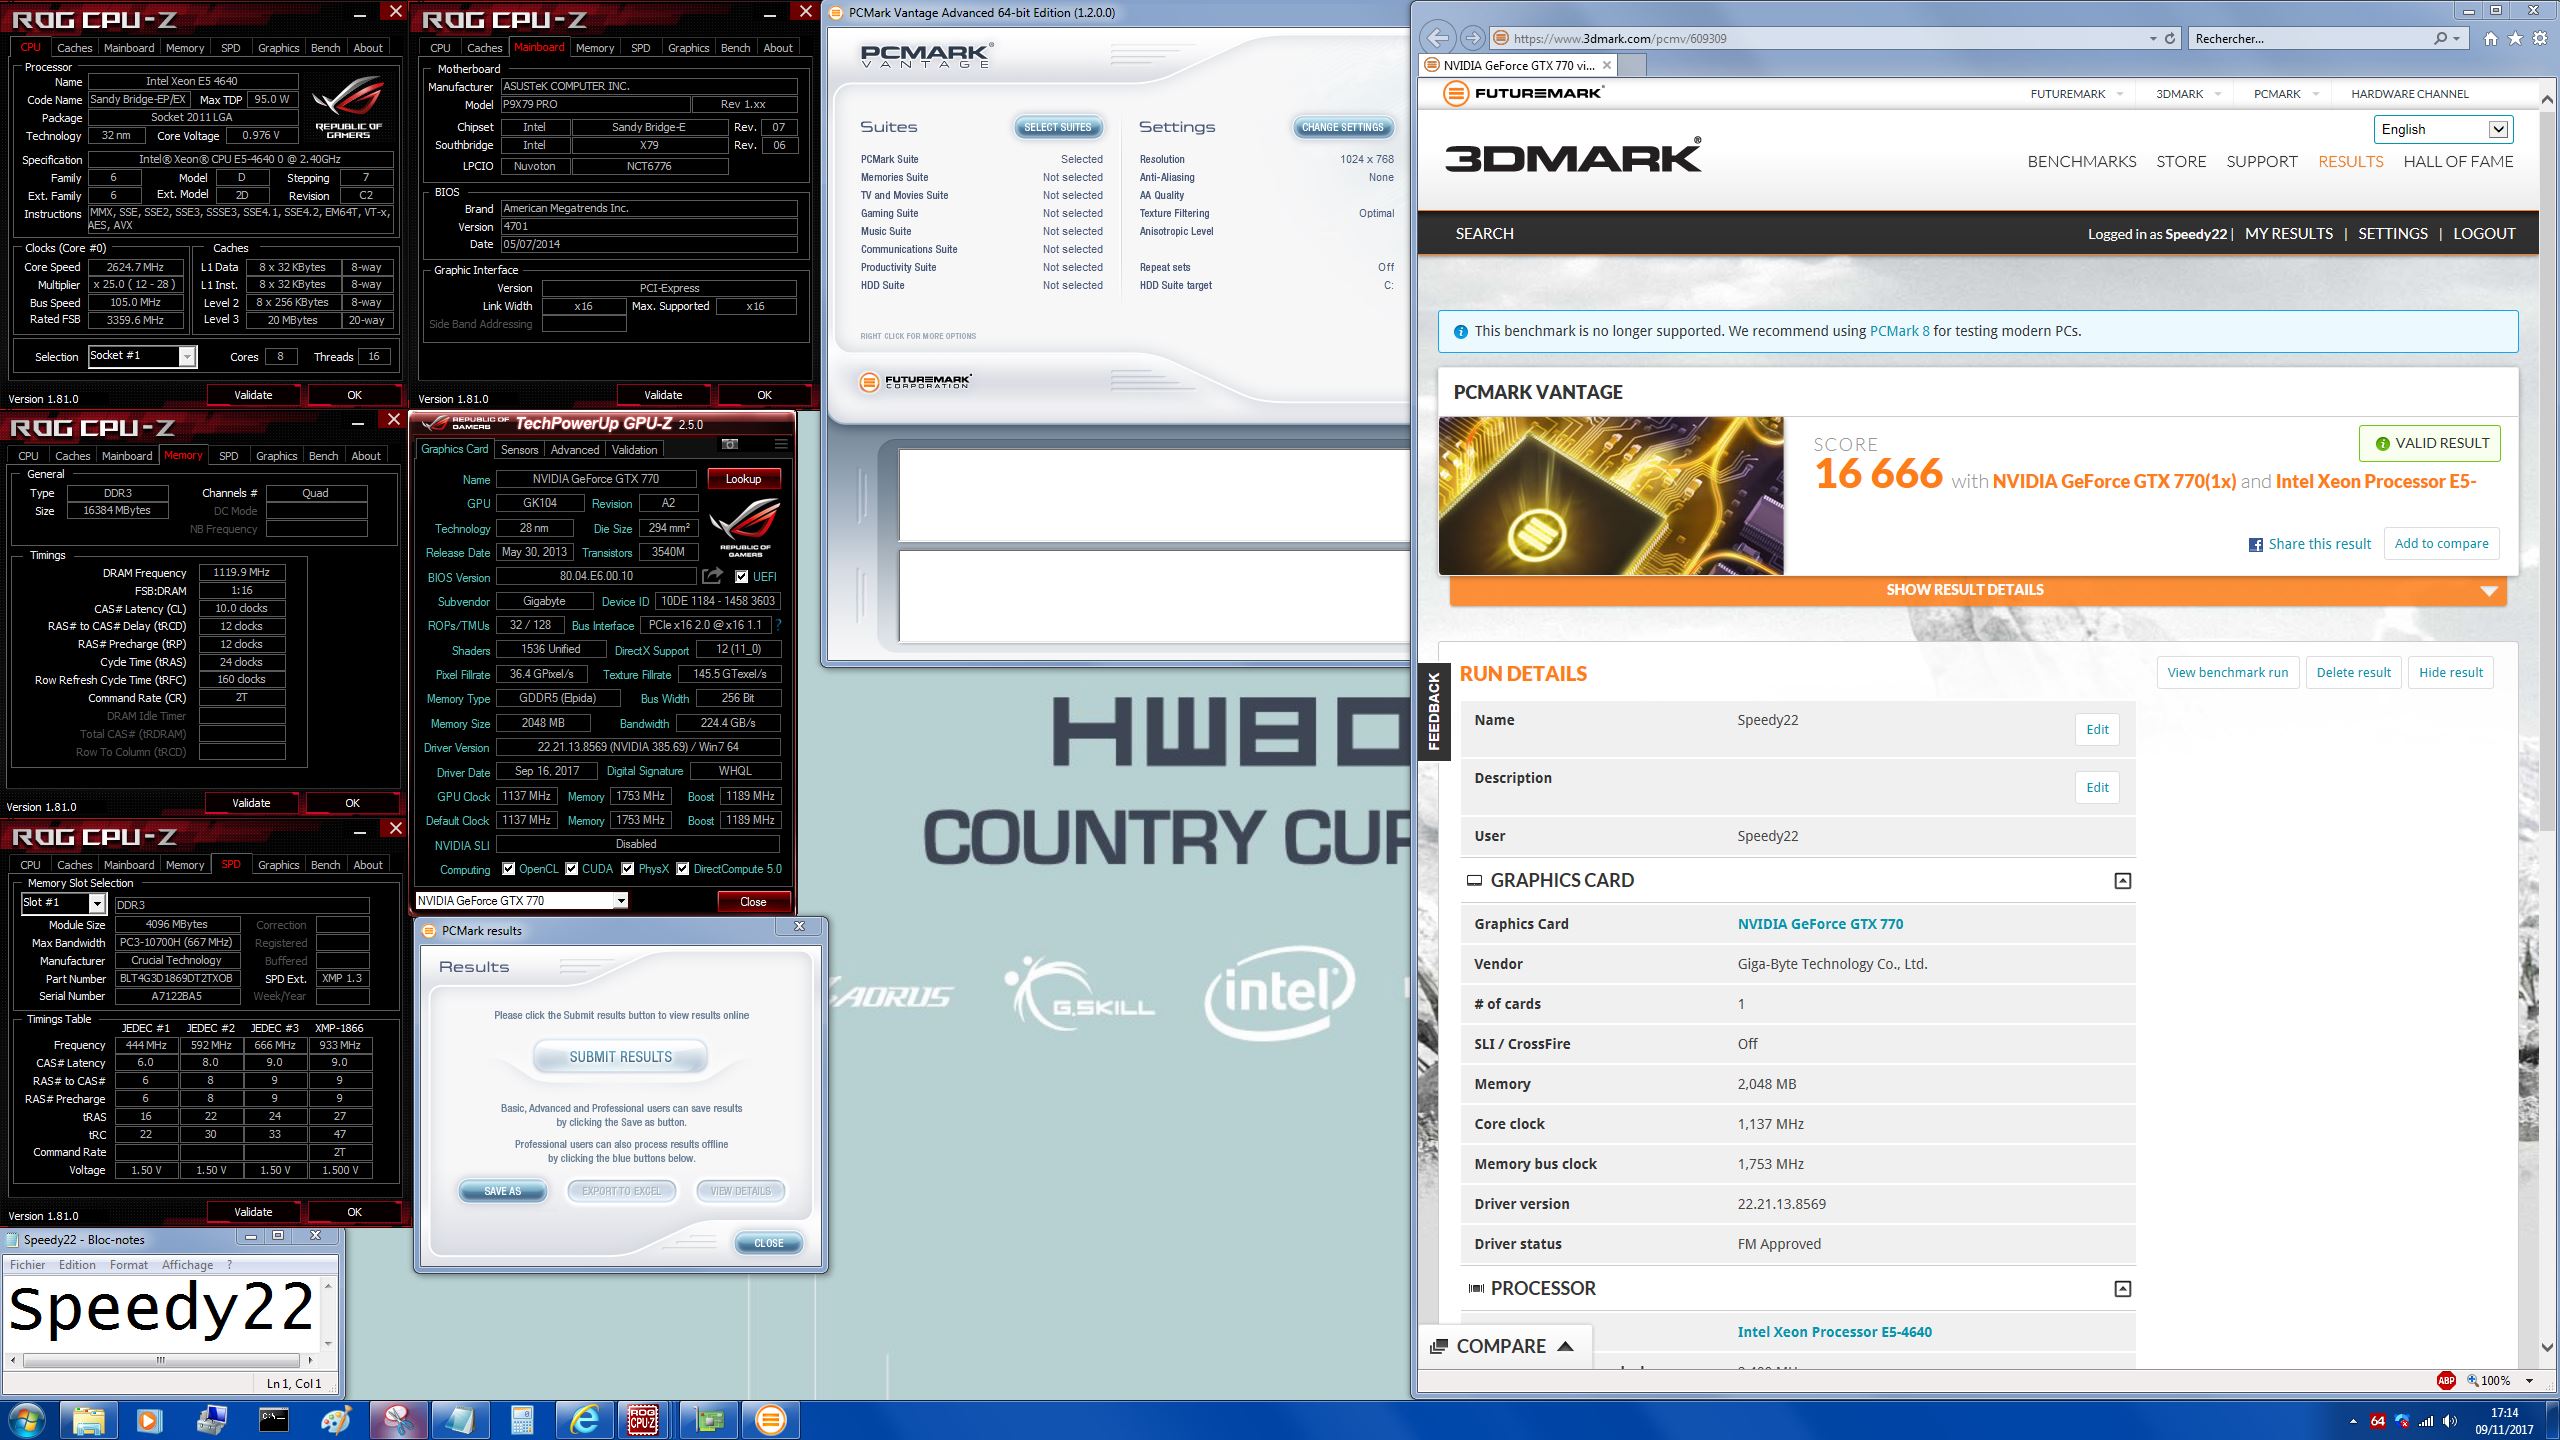
Task: Click the Bus Interface question mark in GPU-Z
Action: coord(779,625)
